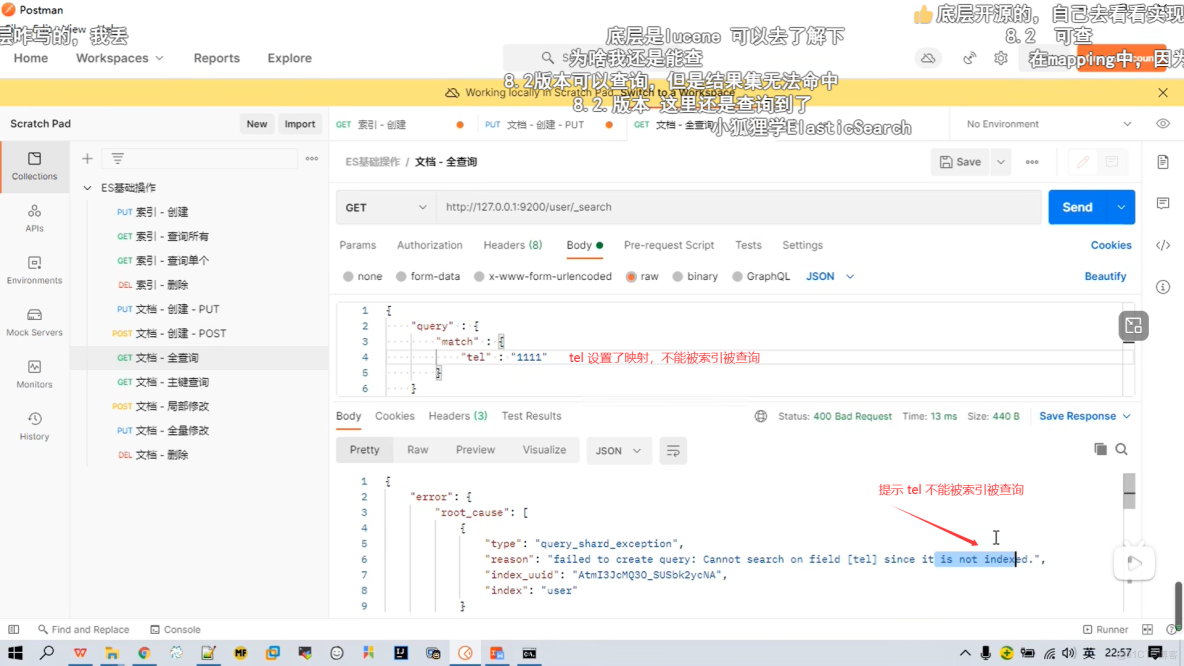Open the JSON format dropdown
The height and width of the screenshot is (666, 1184).
[828, 276]
